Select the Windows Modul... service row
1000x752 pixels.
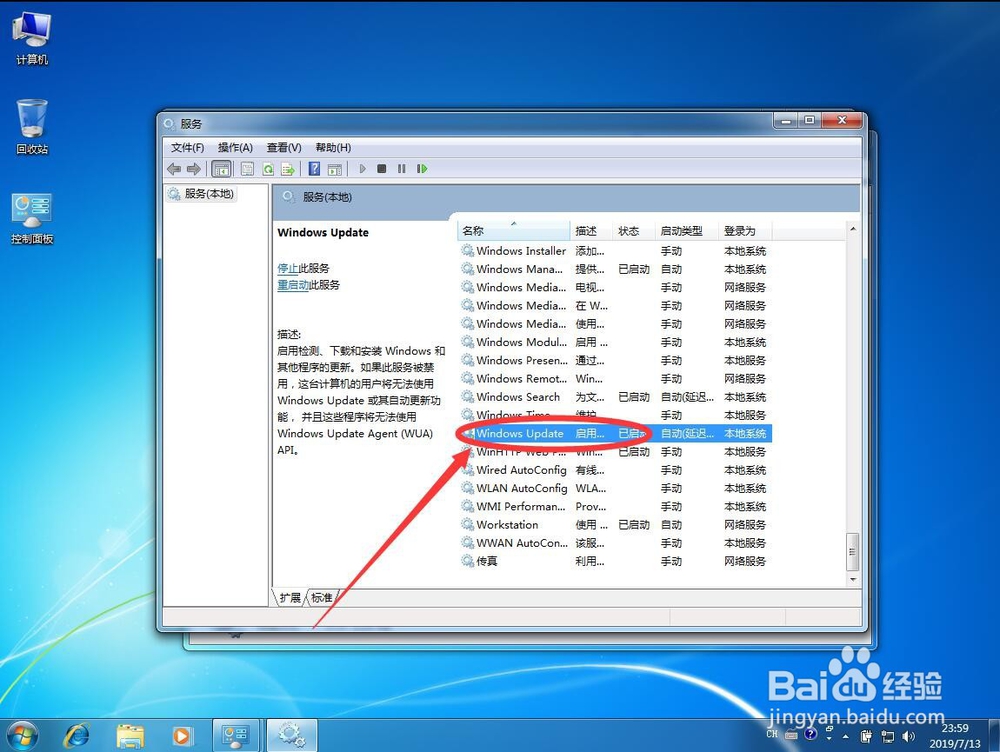615,343
